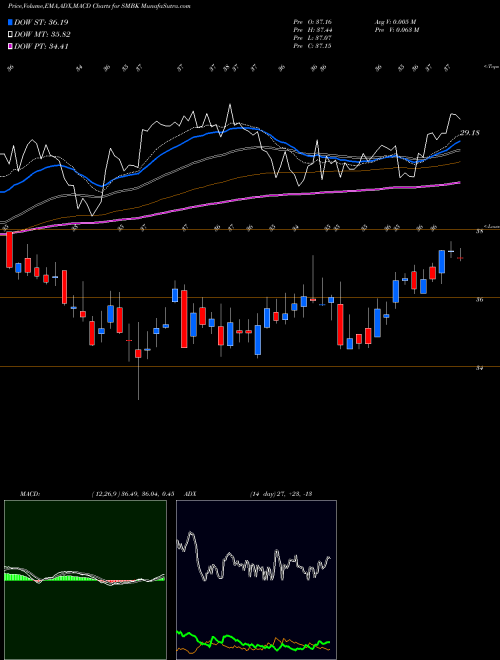
Task: Click the ADX '(14 day) 27, +23, -18' values
Action: (x=281, y=494)
